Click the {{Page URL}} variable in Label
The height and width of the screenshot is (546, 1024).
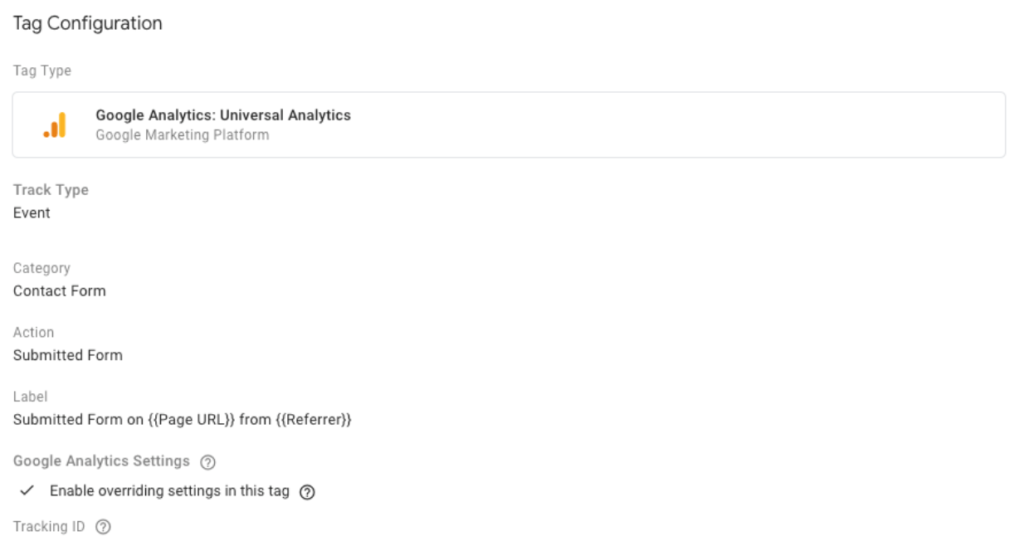coord(191,420)
